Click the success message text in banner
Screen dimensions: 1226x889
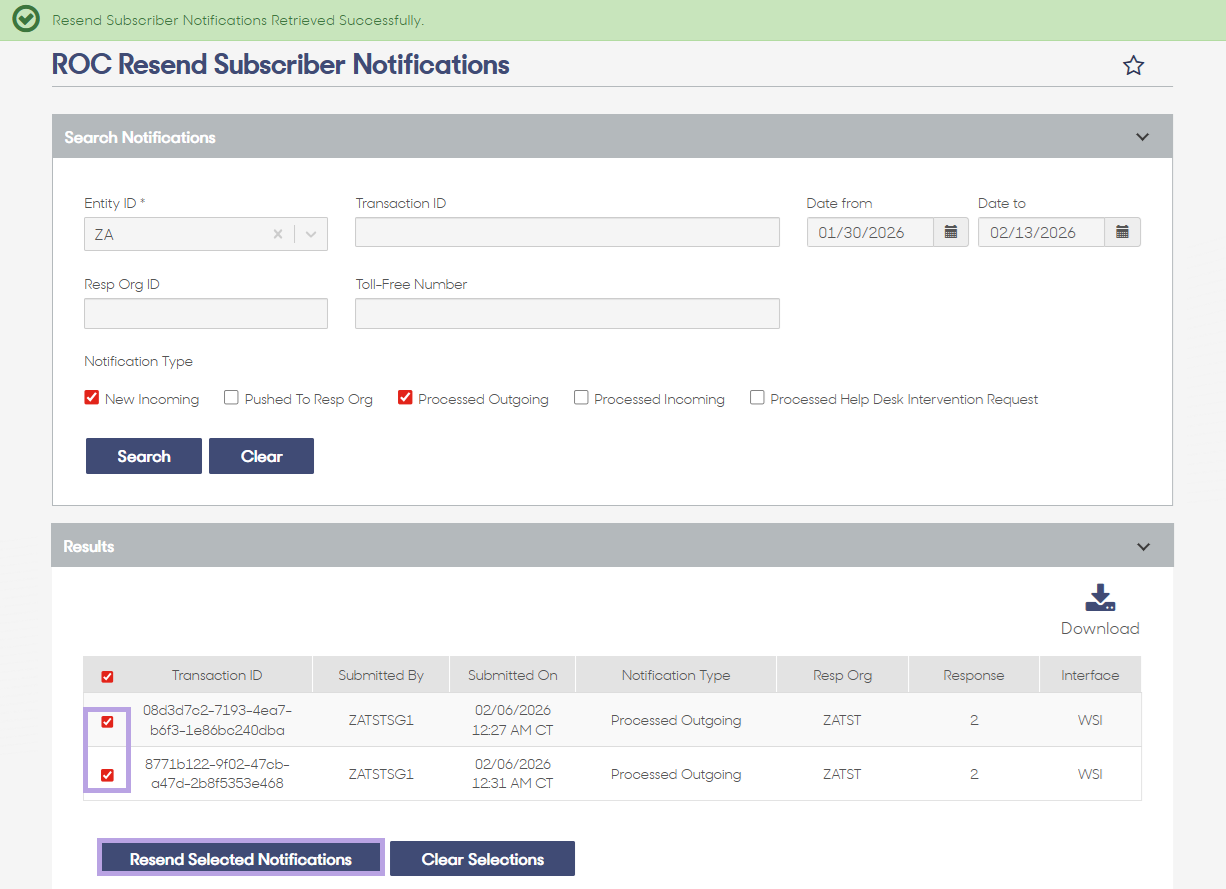[x=238, y=20]
